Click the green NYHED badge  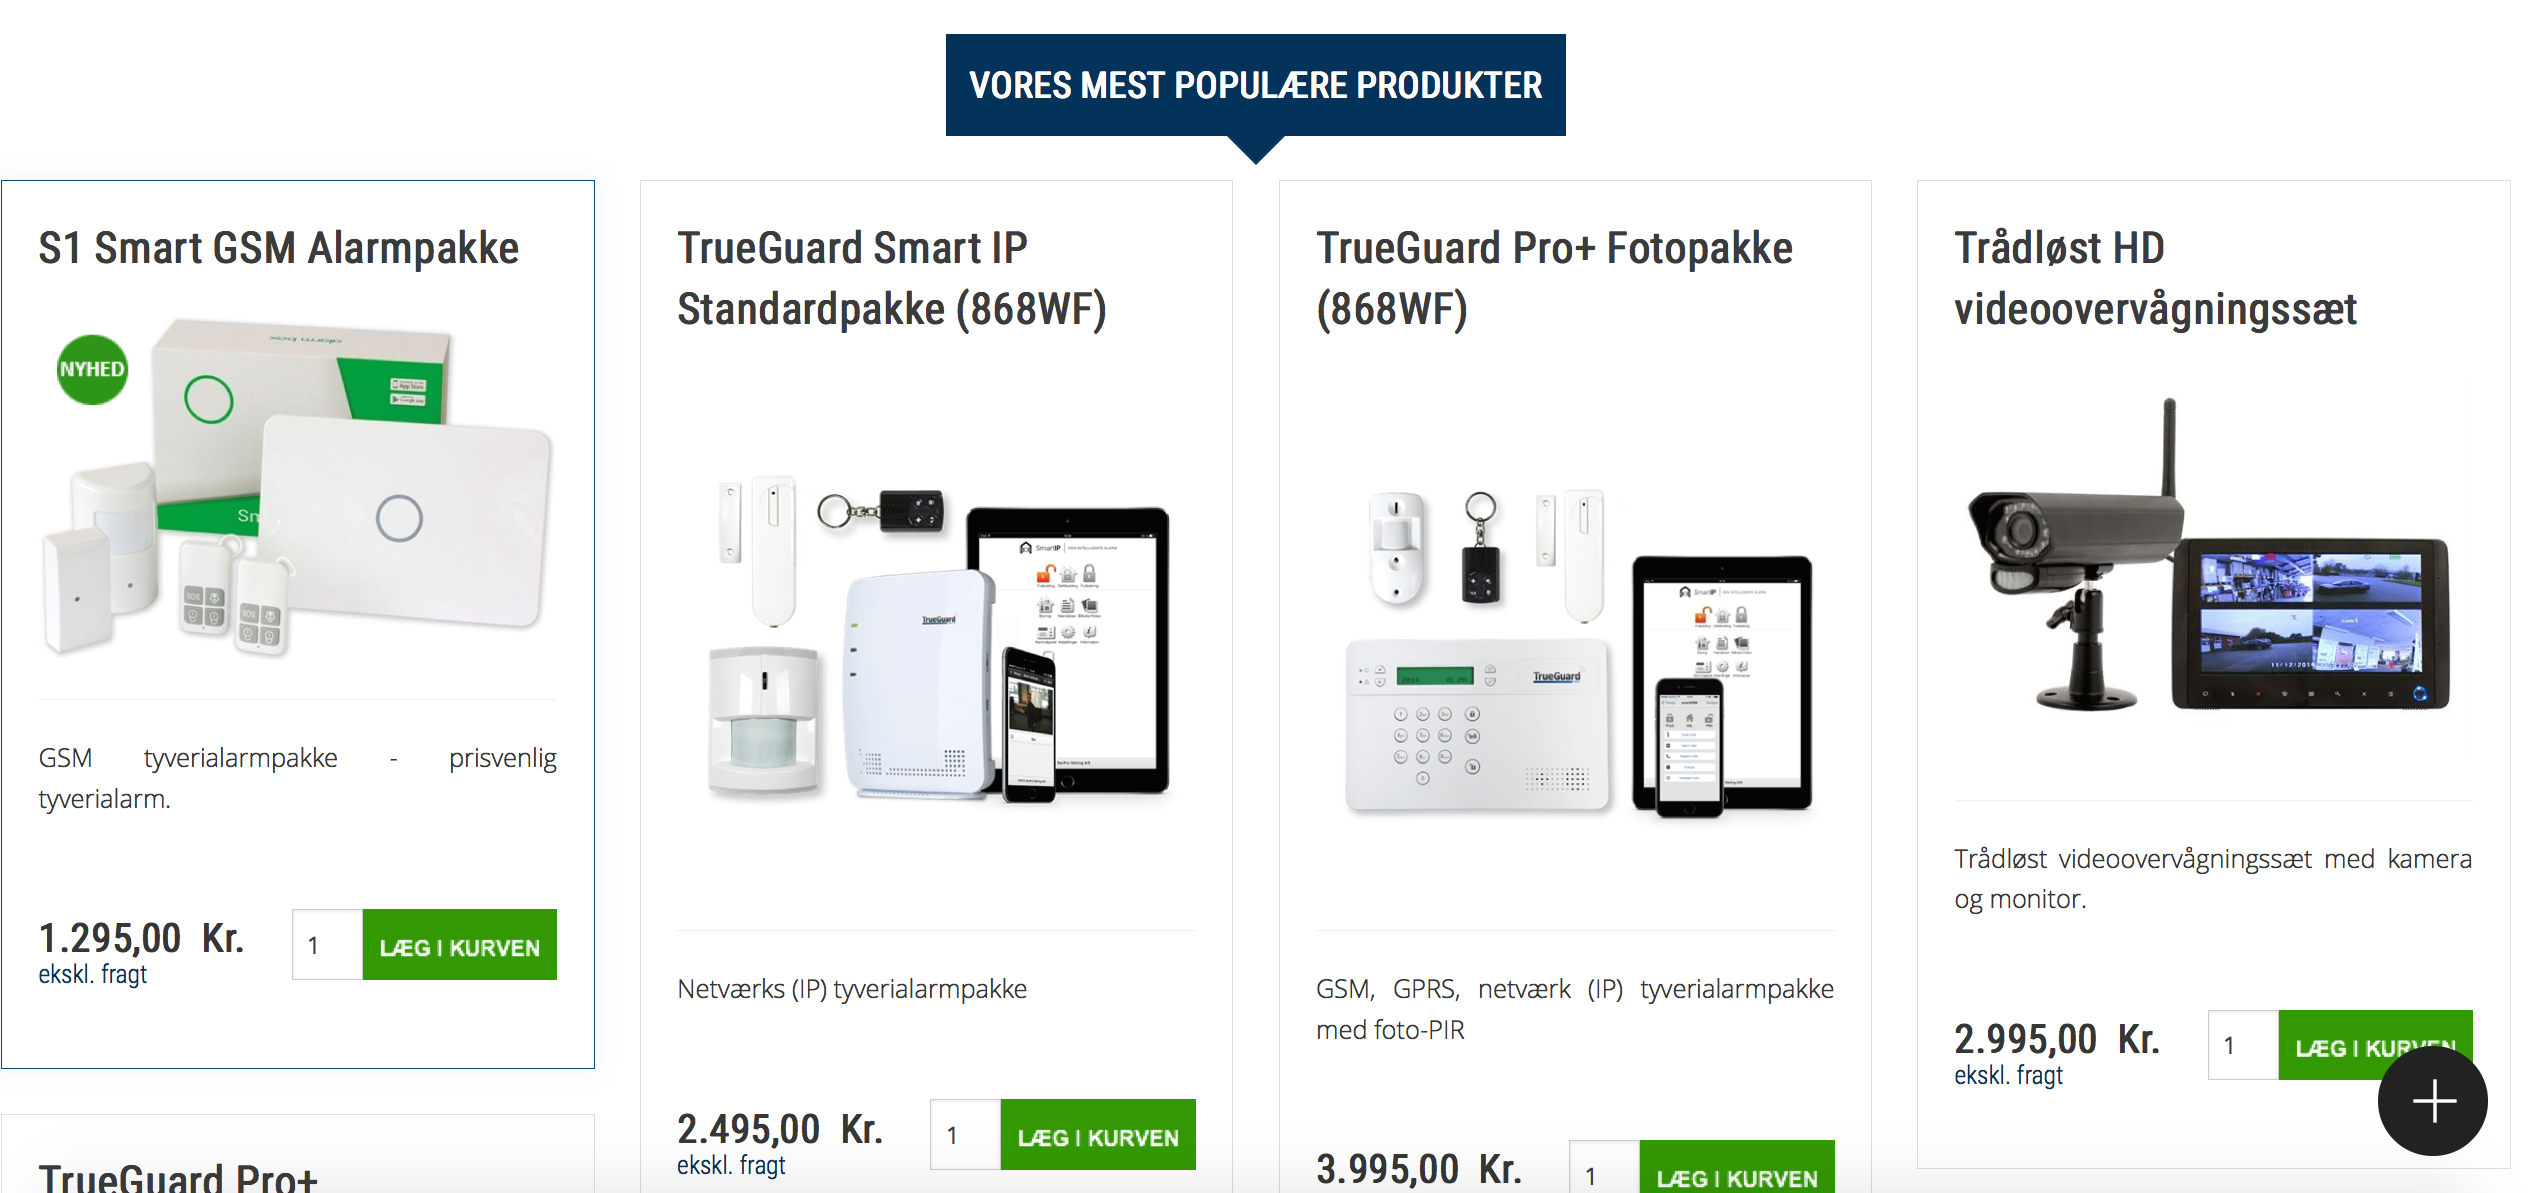point(92,369)
